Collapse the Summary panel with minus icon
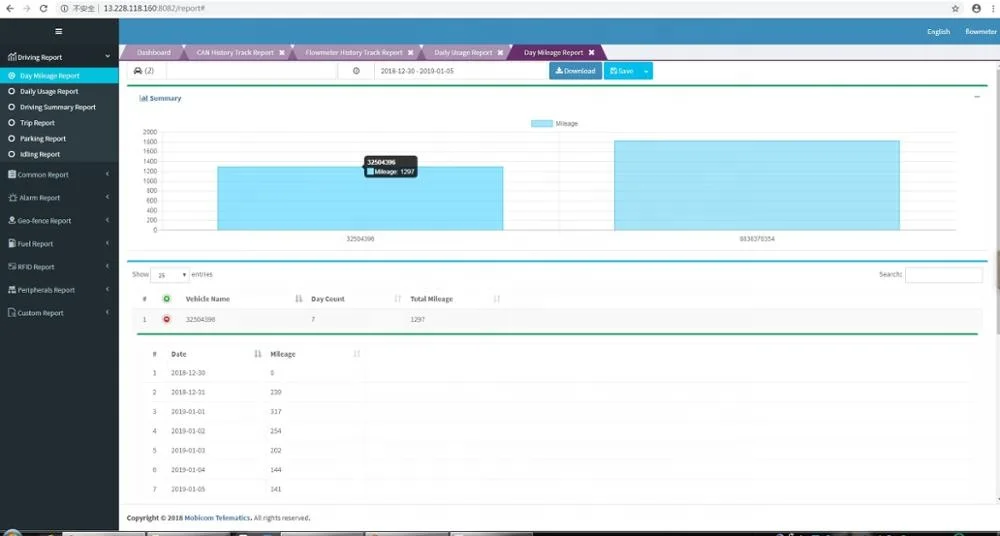1000x536 pixels. 977,97
